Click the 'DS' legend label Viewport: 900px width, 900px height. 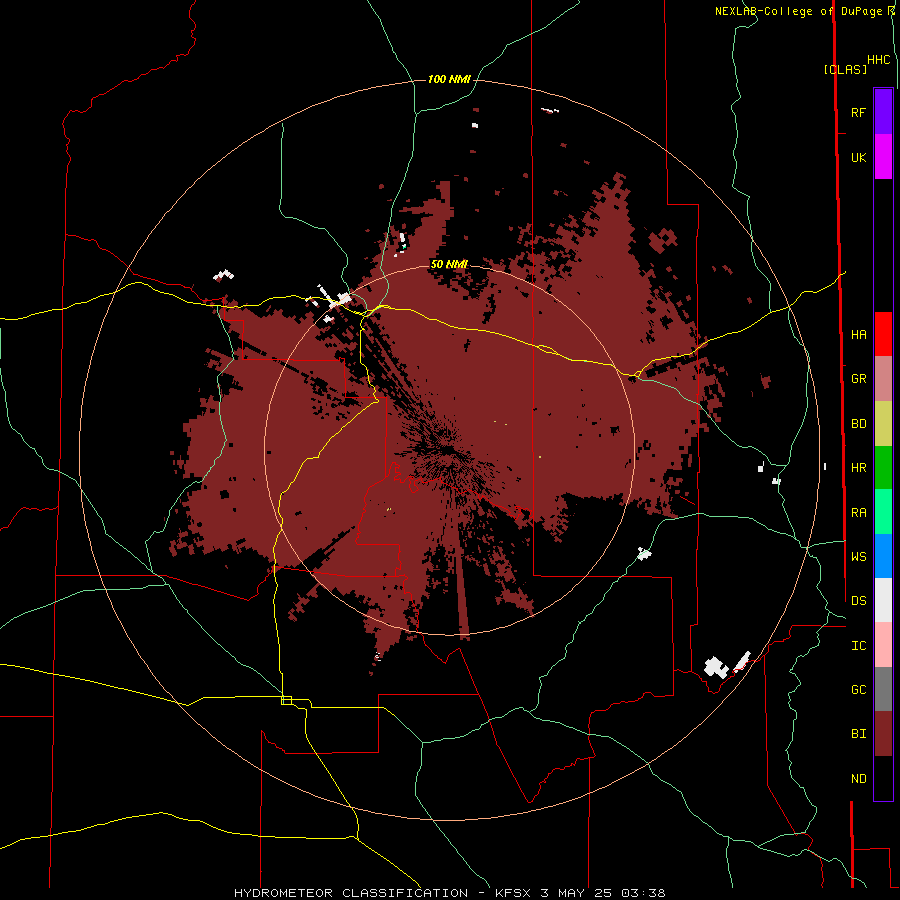858,601
